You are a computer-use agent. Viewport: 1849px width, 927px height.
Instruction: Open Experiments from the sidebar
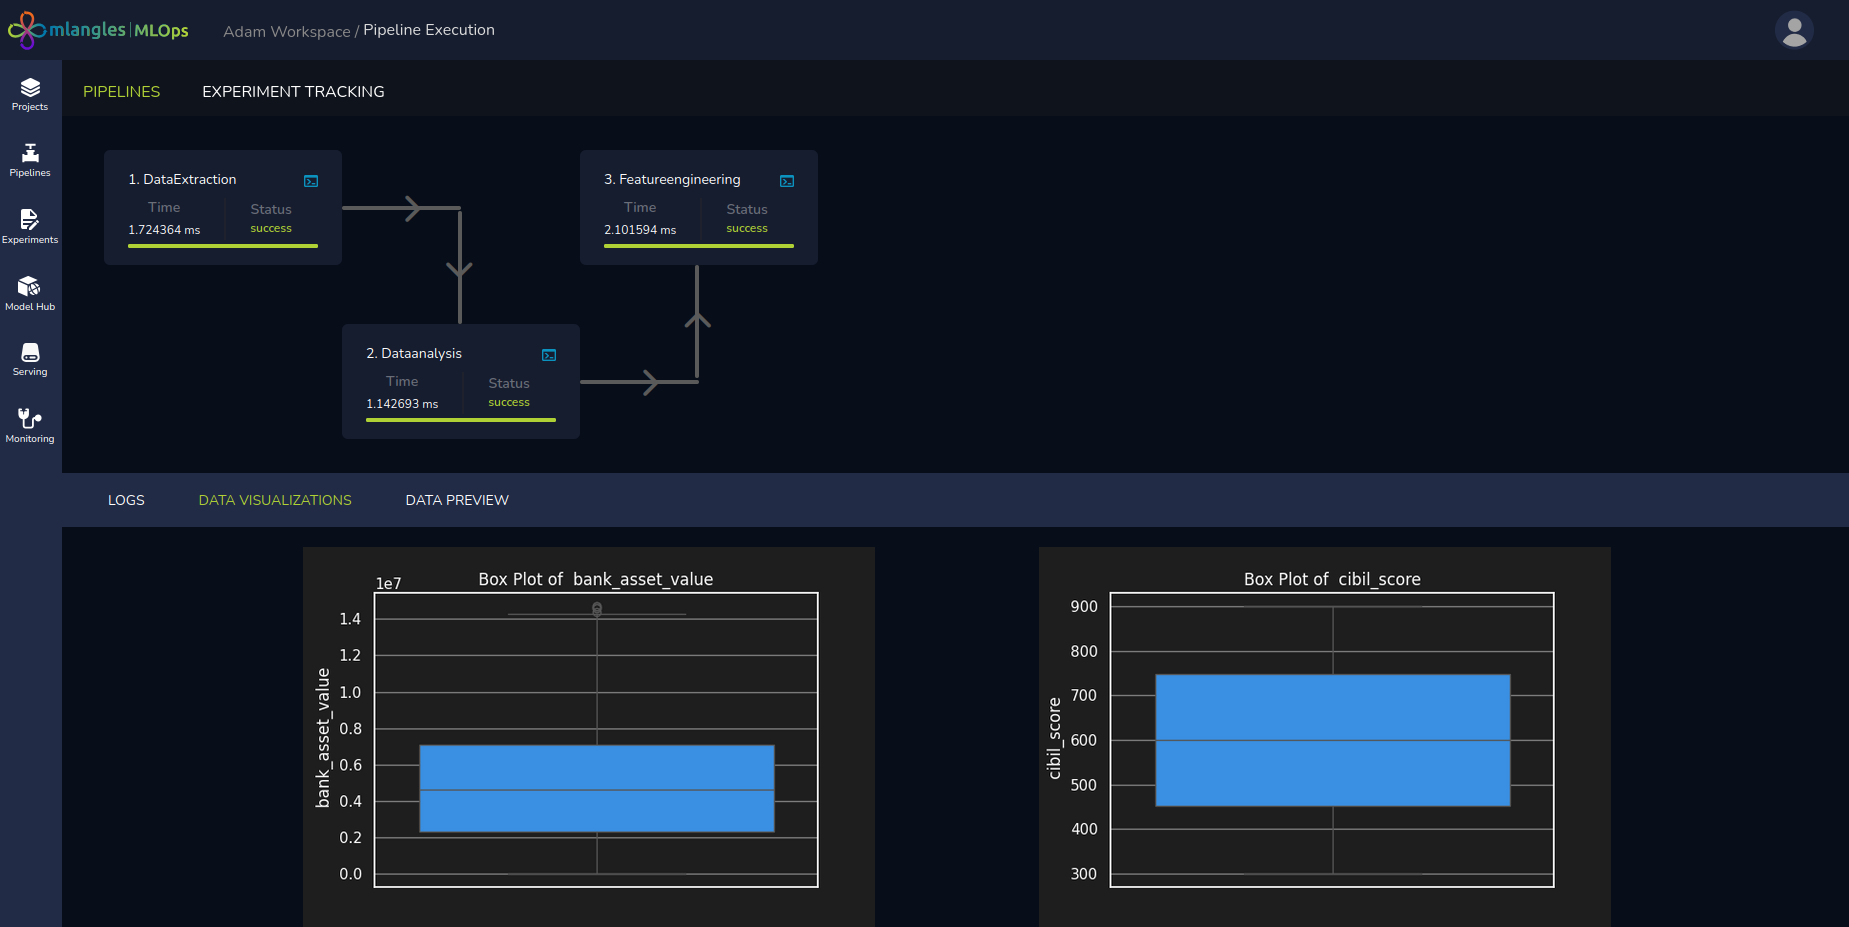[x=30, y=226]
